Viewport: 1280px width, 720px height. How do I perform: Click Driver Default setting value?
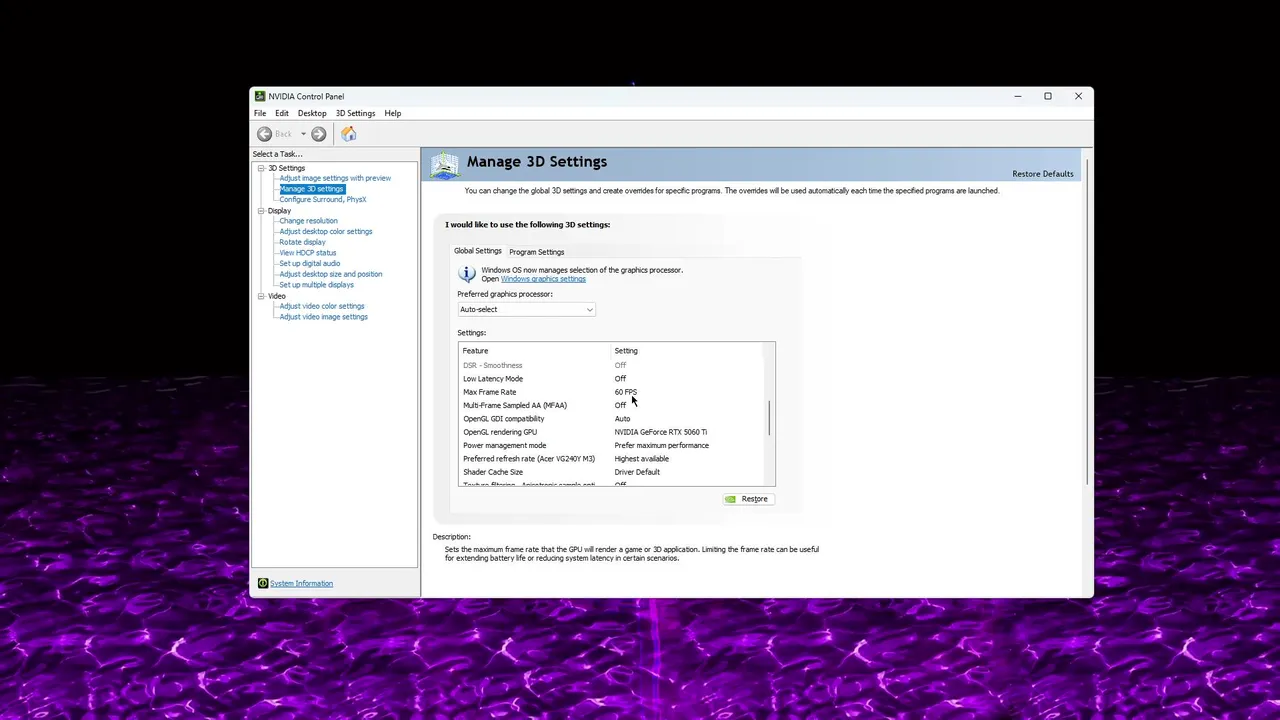pyautogui.click(x=637, y=472)
